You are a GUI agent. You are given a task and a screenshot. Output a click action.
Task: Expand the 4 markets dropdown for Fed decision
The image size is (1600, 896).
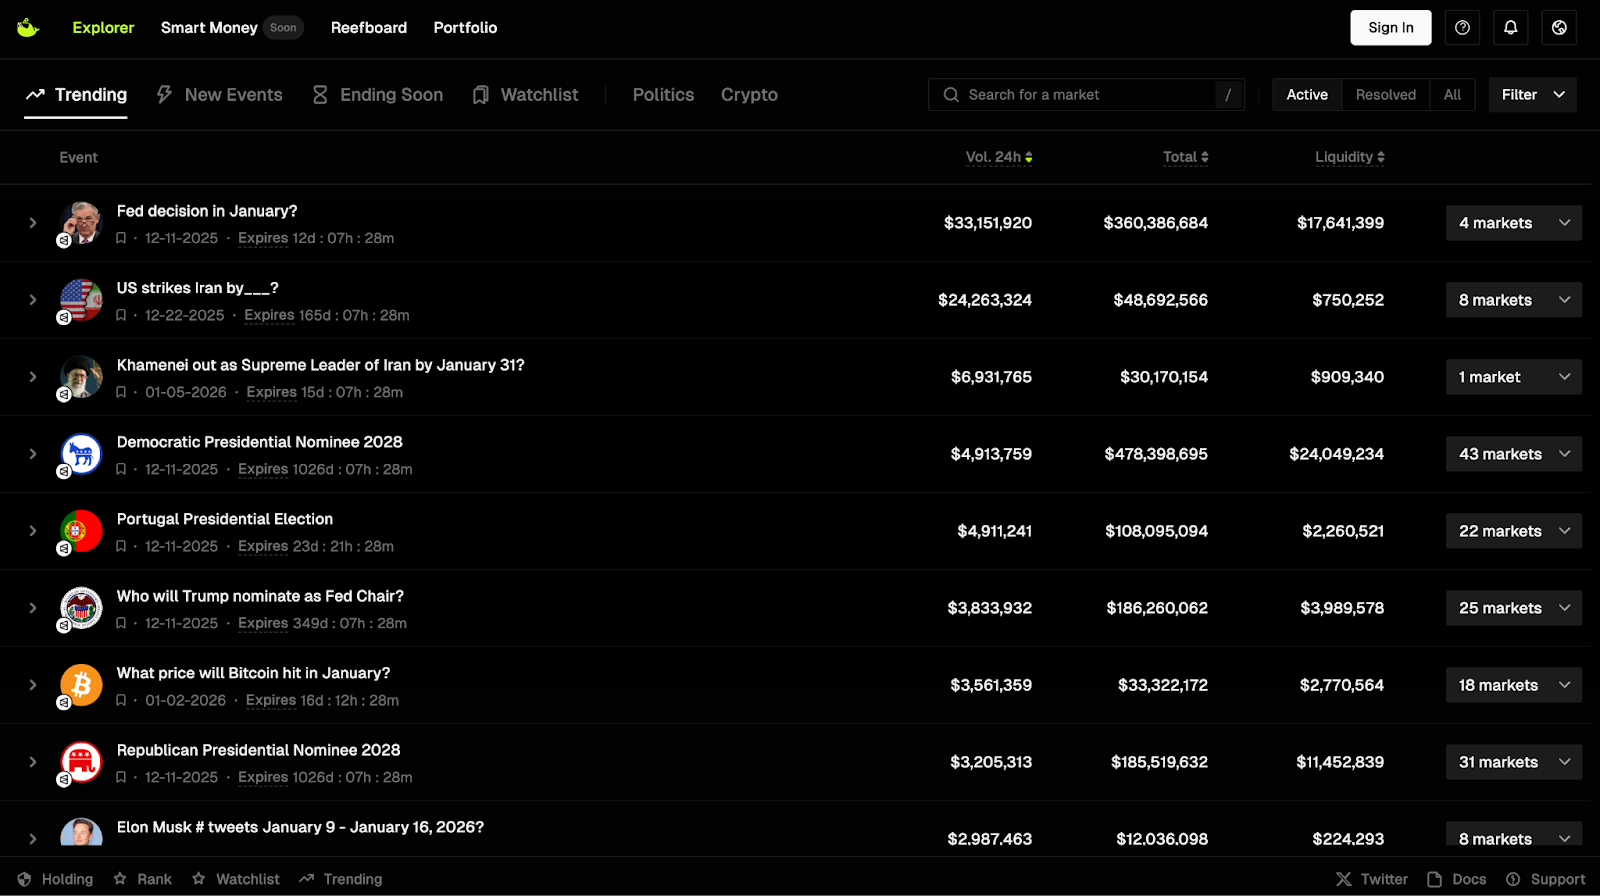[x=1513, y=223]
